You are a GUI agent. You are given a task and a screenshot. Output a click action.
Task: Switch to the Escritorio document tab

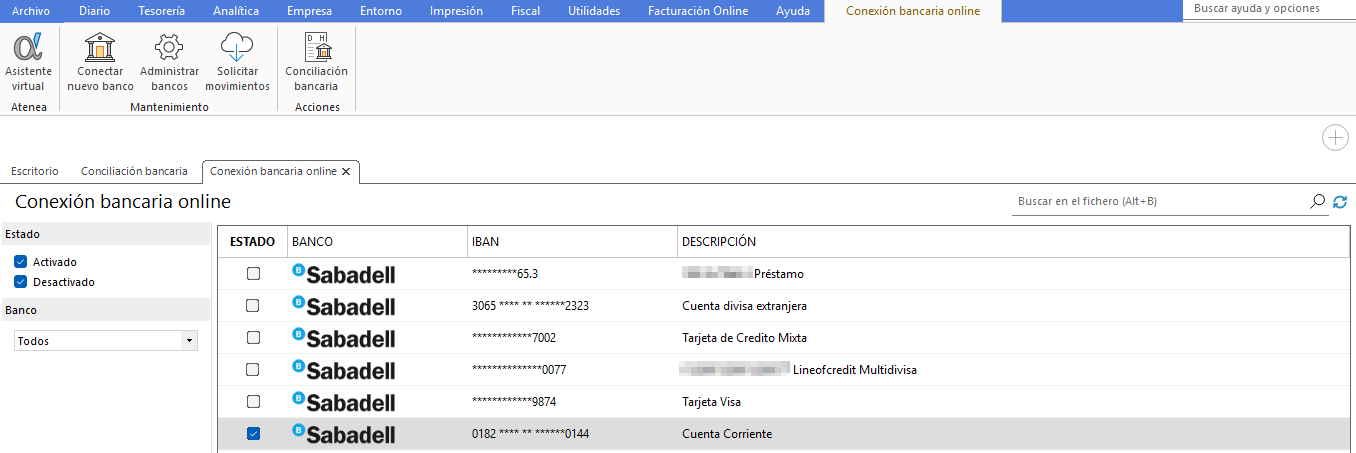click(x=35, y=171)
